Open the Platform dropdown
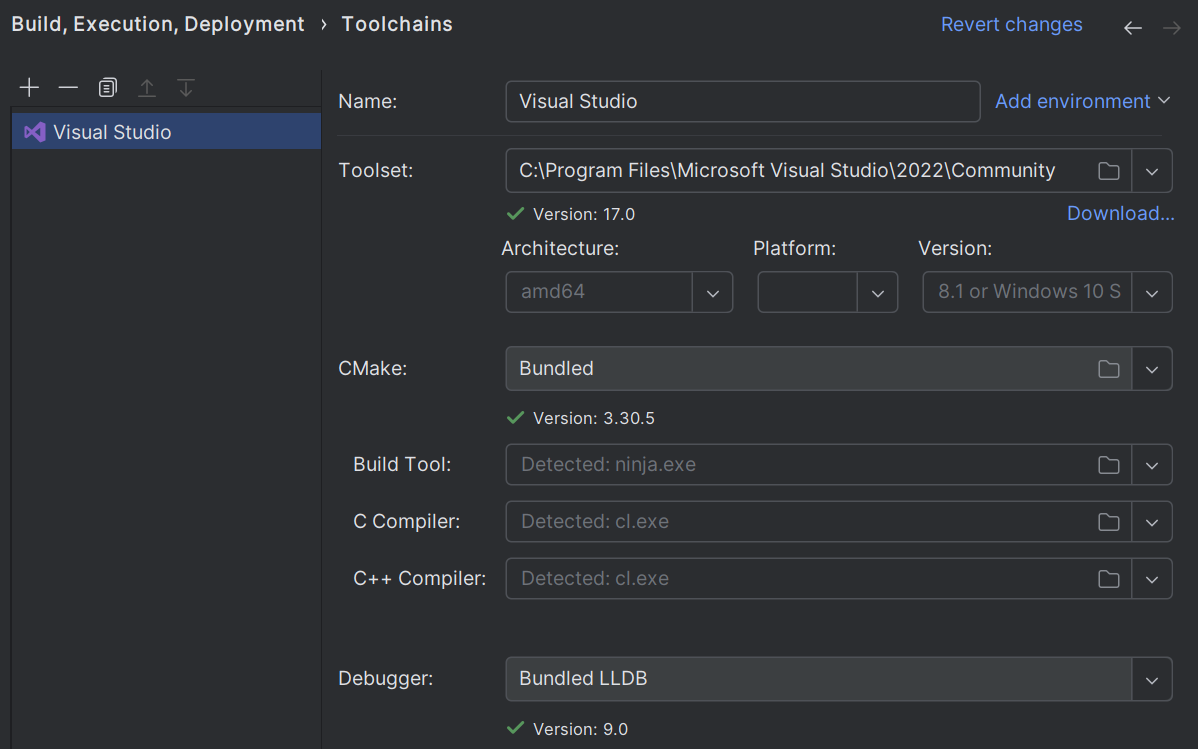This screenshot has width=1198, height=749. point(878,293)
